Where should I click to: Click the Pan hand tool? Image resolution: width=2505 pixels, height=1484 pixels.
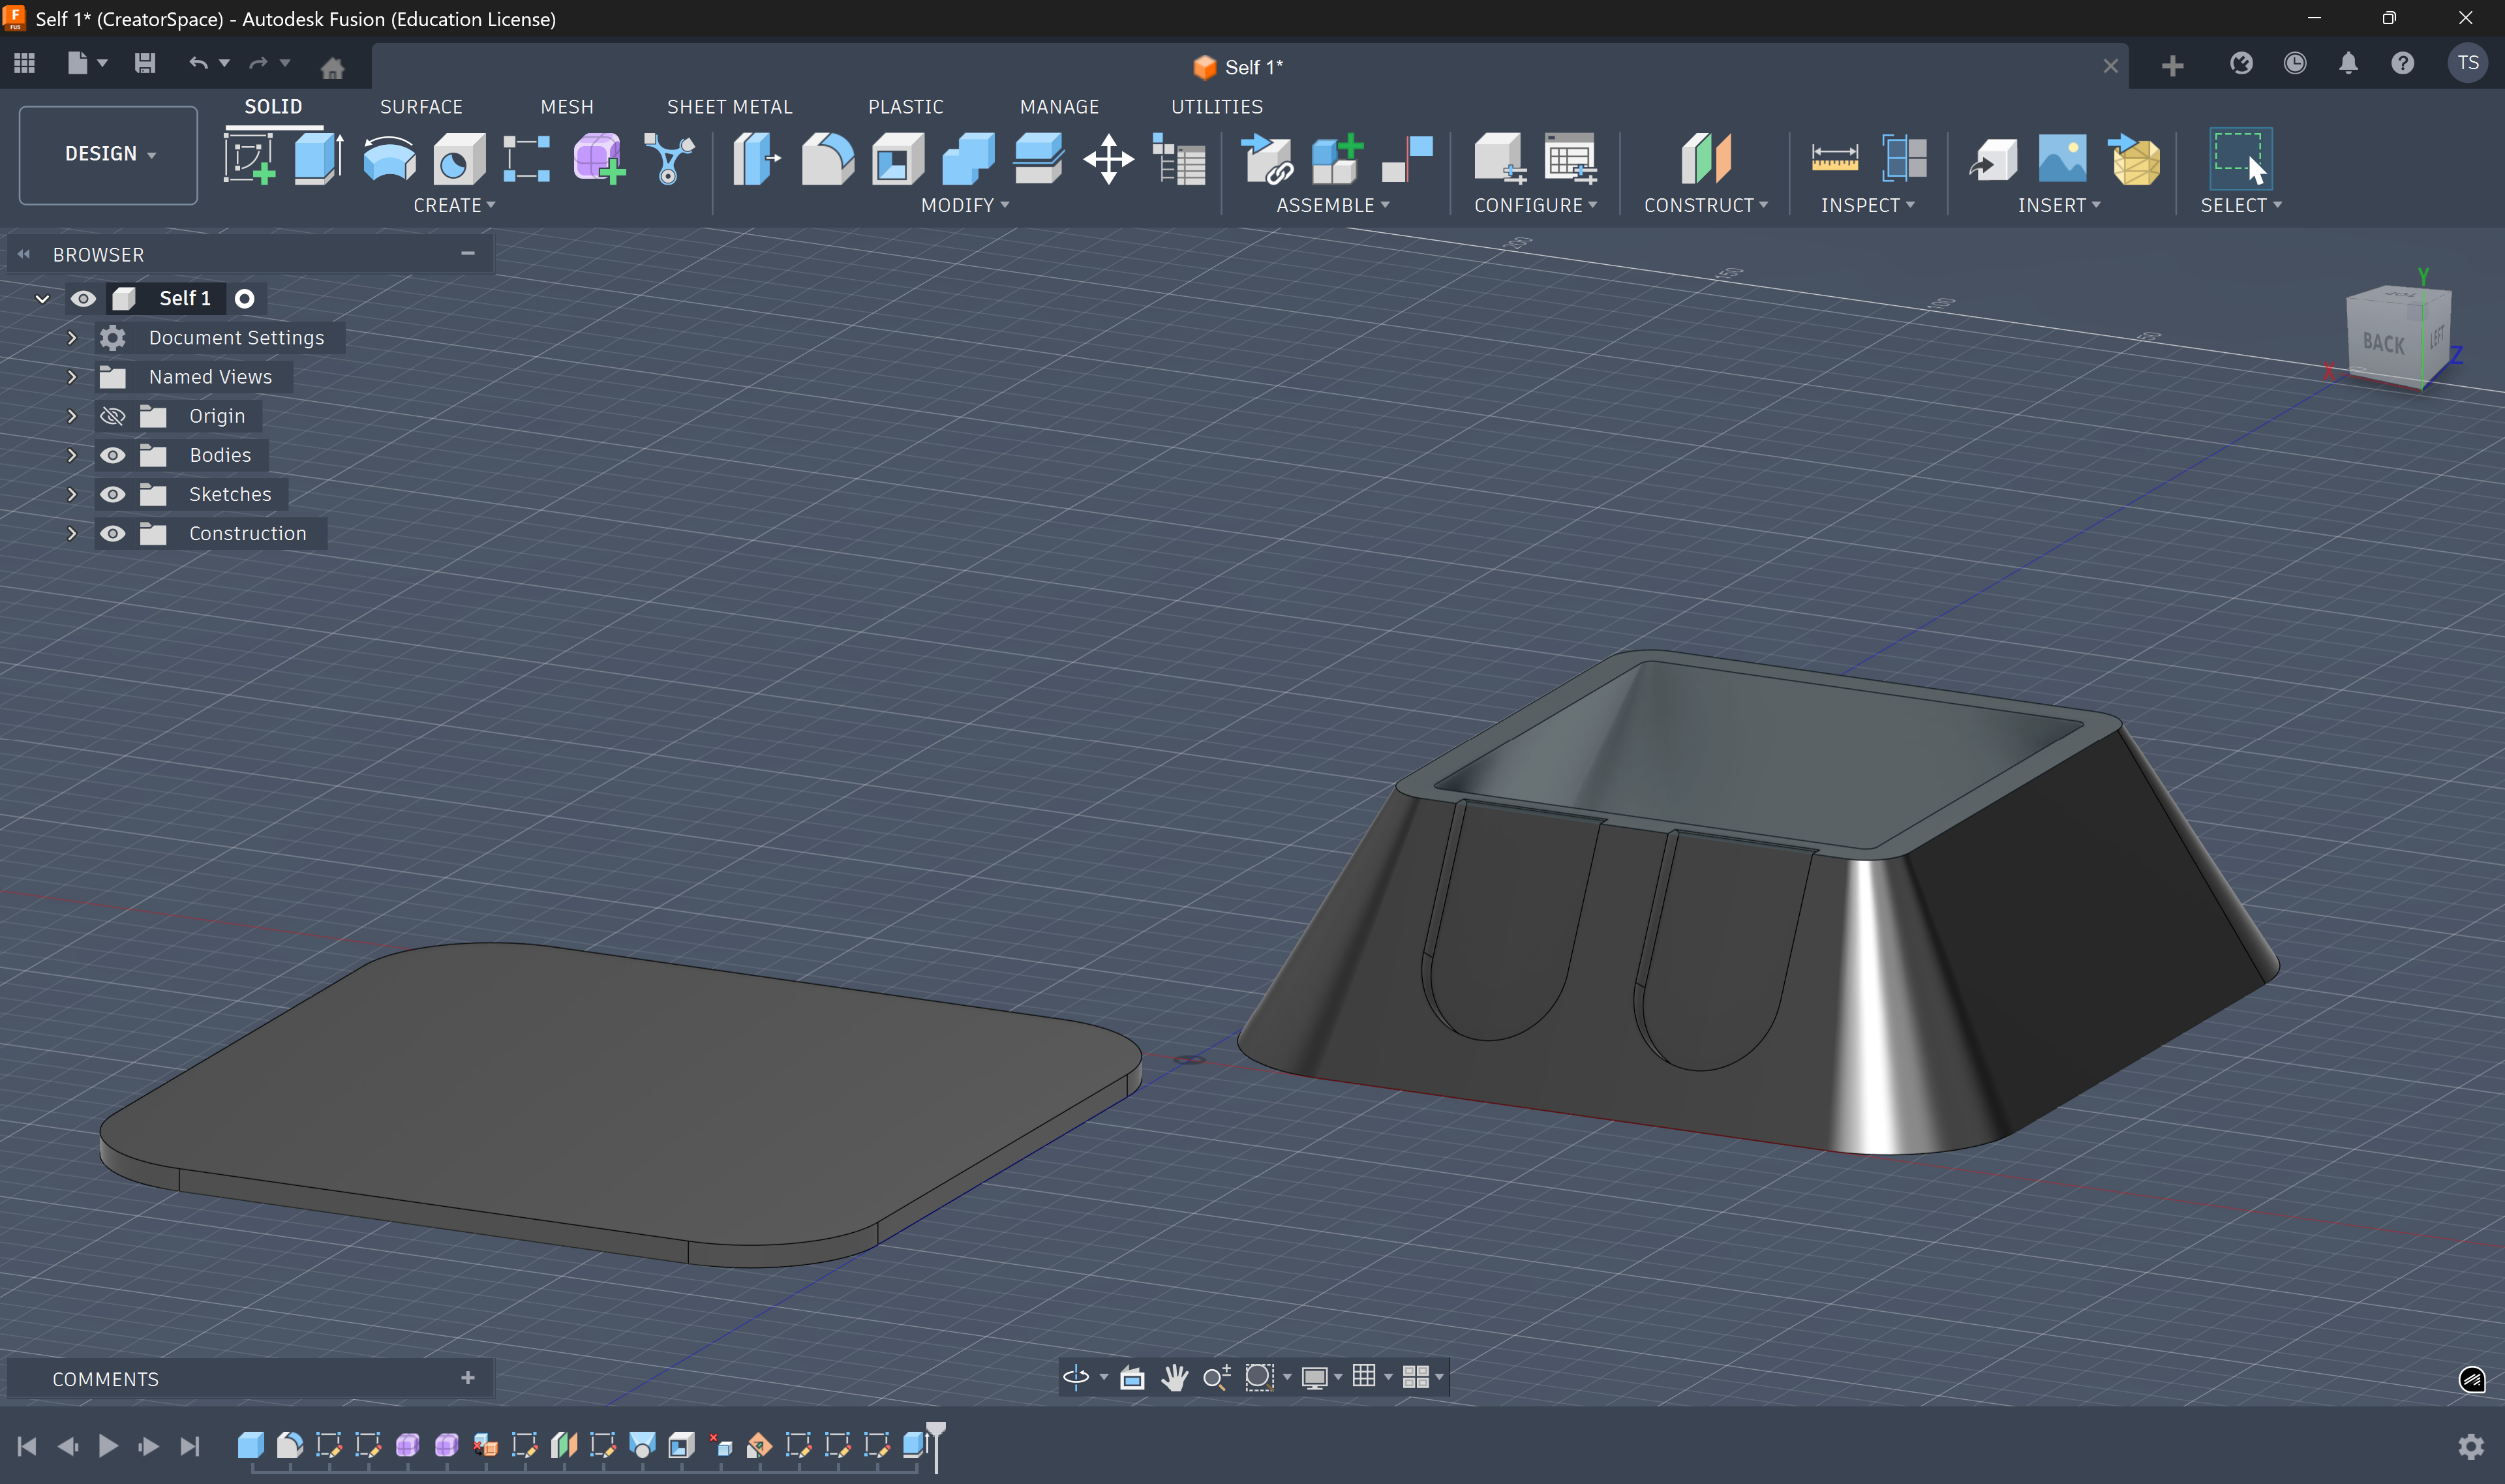click(1174, 1377)
